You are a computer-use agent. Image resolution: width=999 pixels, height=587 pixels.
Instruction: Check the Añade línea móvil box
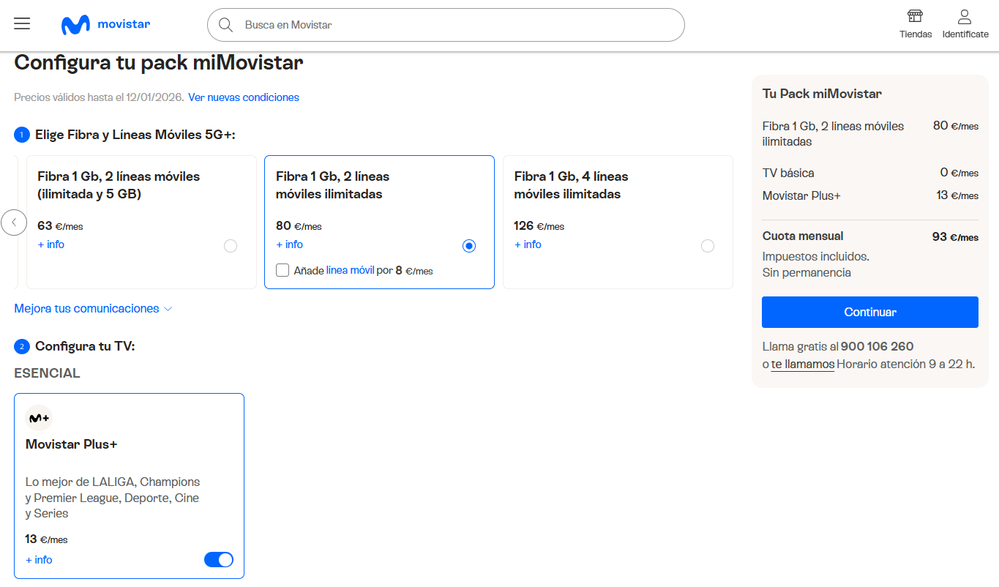283,270
